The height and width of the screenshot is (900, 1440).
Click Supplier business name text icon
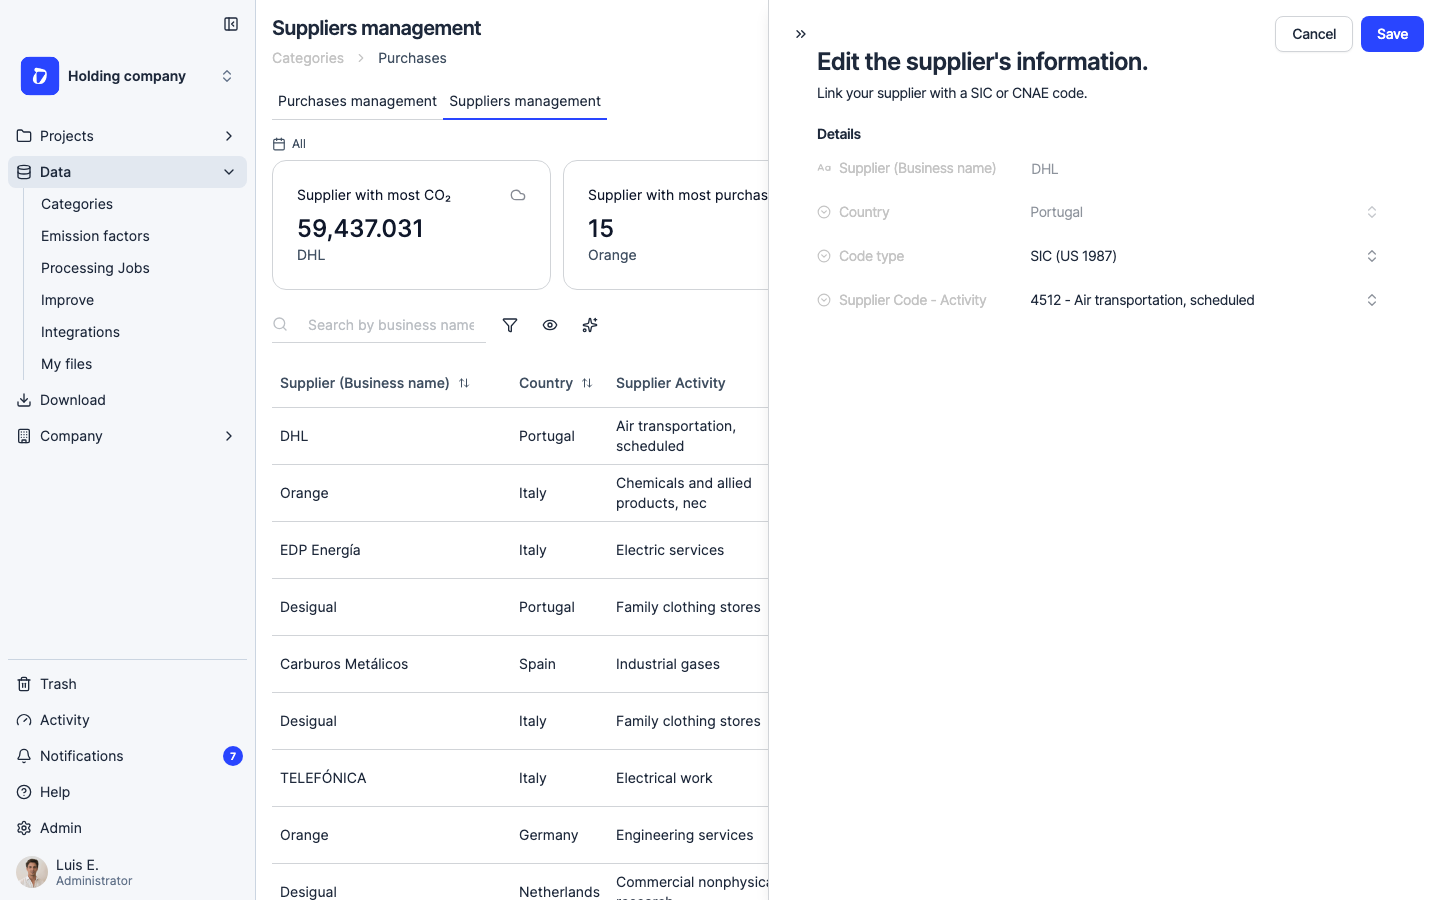[824, 168]
